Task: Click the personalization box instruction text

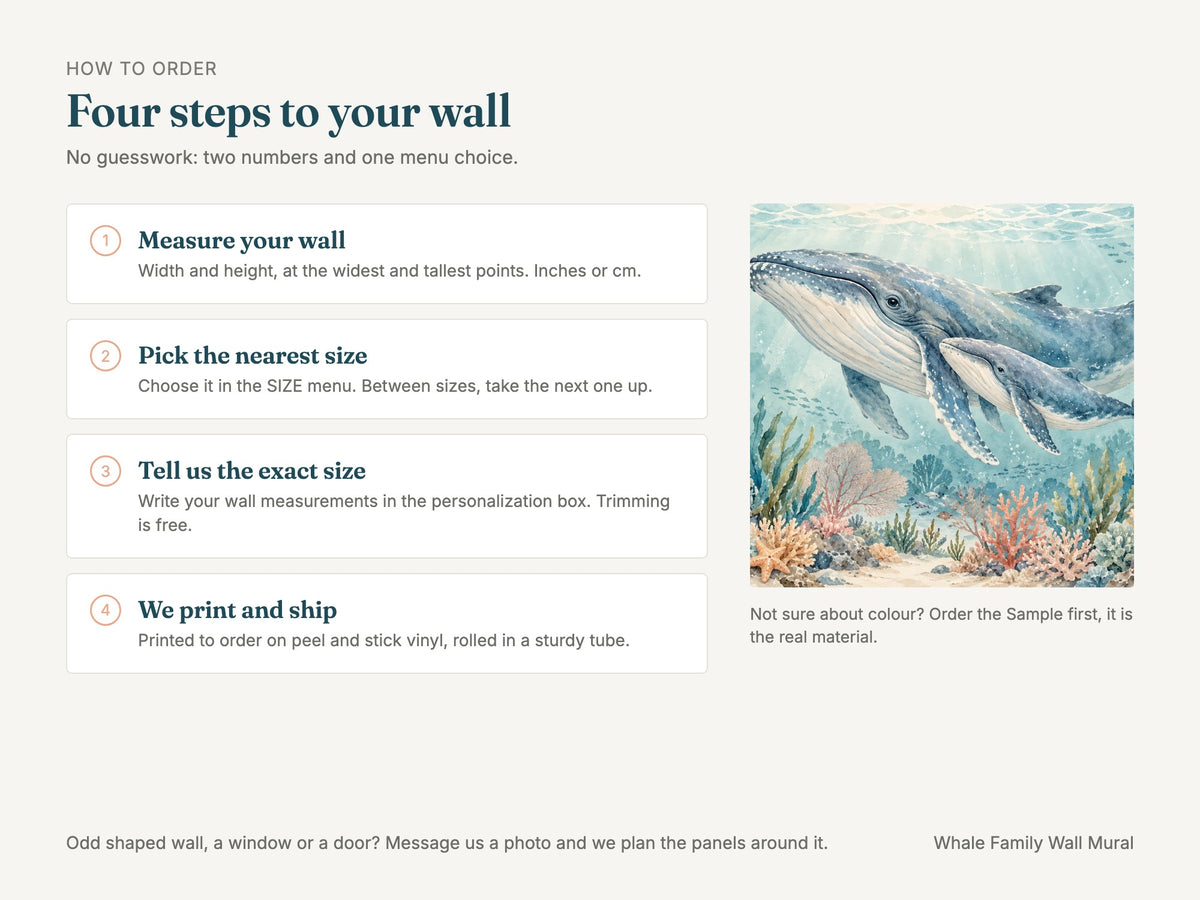Action: [x=404, y=513]
